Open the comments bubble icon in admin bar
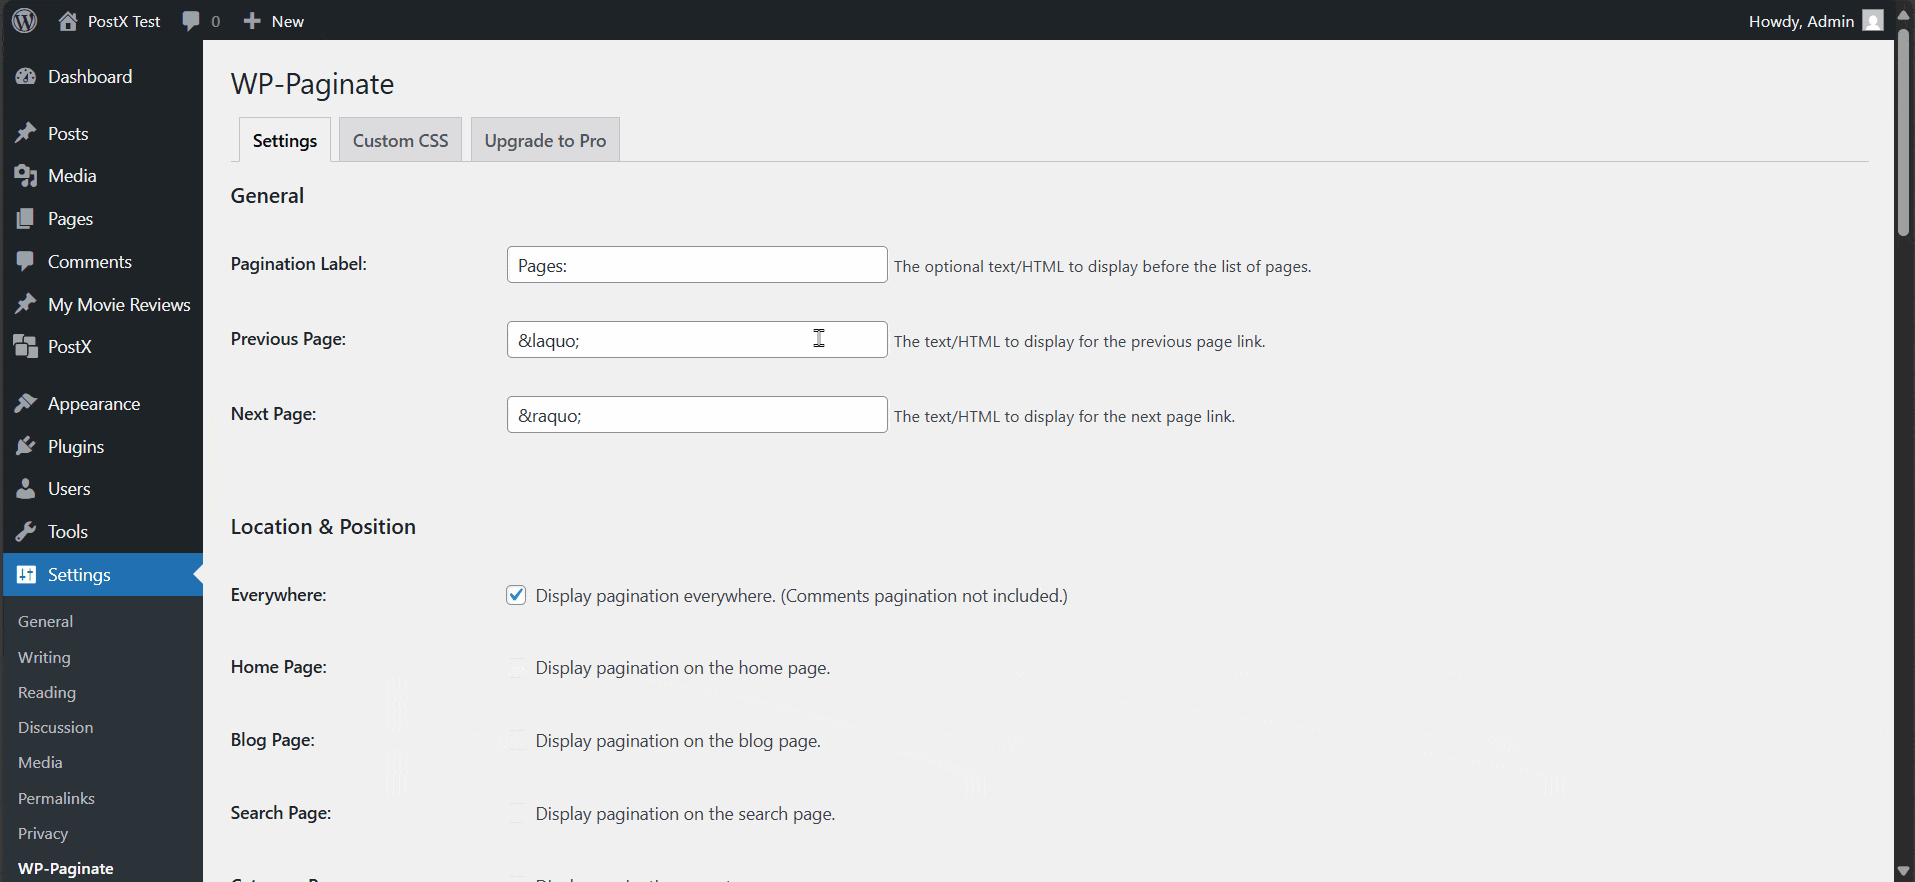1915x882 pixels. coord(191,21)
